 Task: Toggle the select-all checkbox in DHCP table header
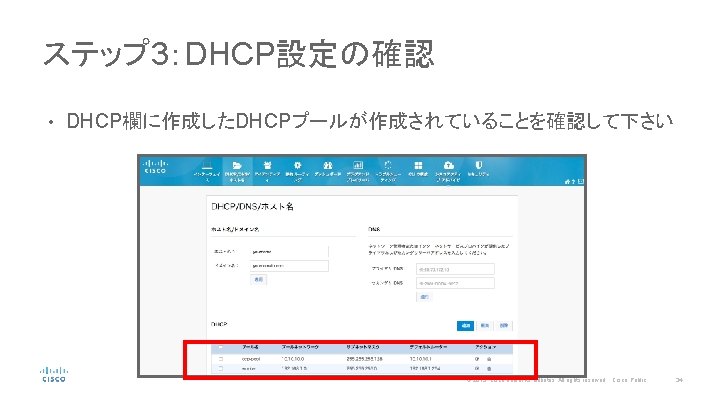221,348
